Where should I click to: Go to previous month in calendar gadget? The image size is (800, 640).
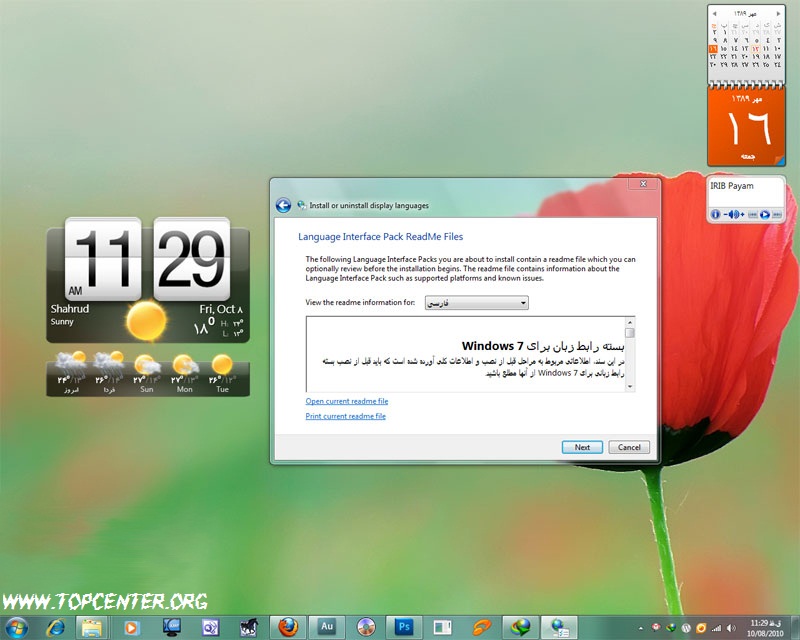pos(714,13)
